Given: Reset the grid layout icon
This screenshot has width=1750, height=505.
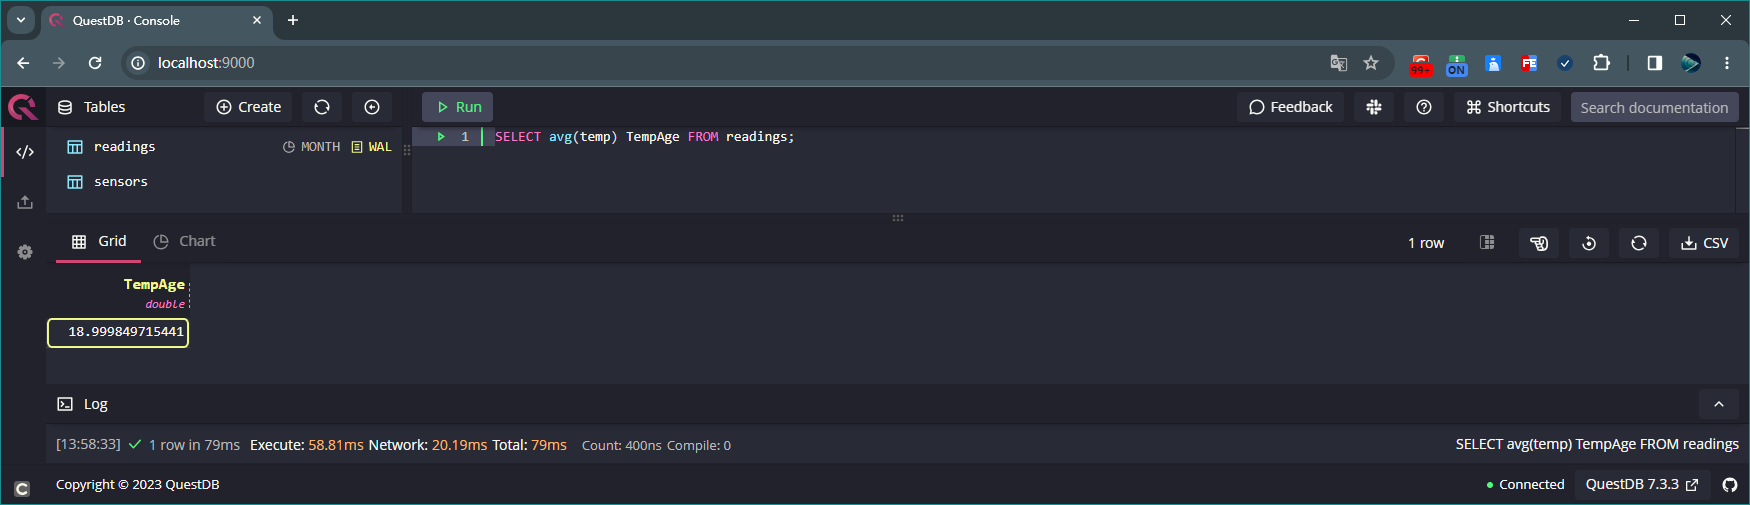Looking at the screenshot, I should pyautogui.click(x=1589, y=243).
